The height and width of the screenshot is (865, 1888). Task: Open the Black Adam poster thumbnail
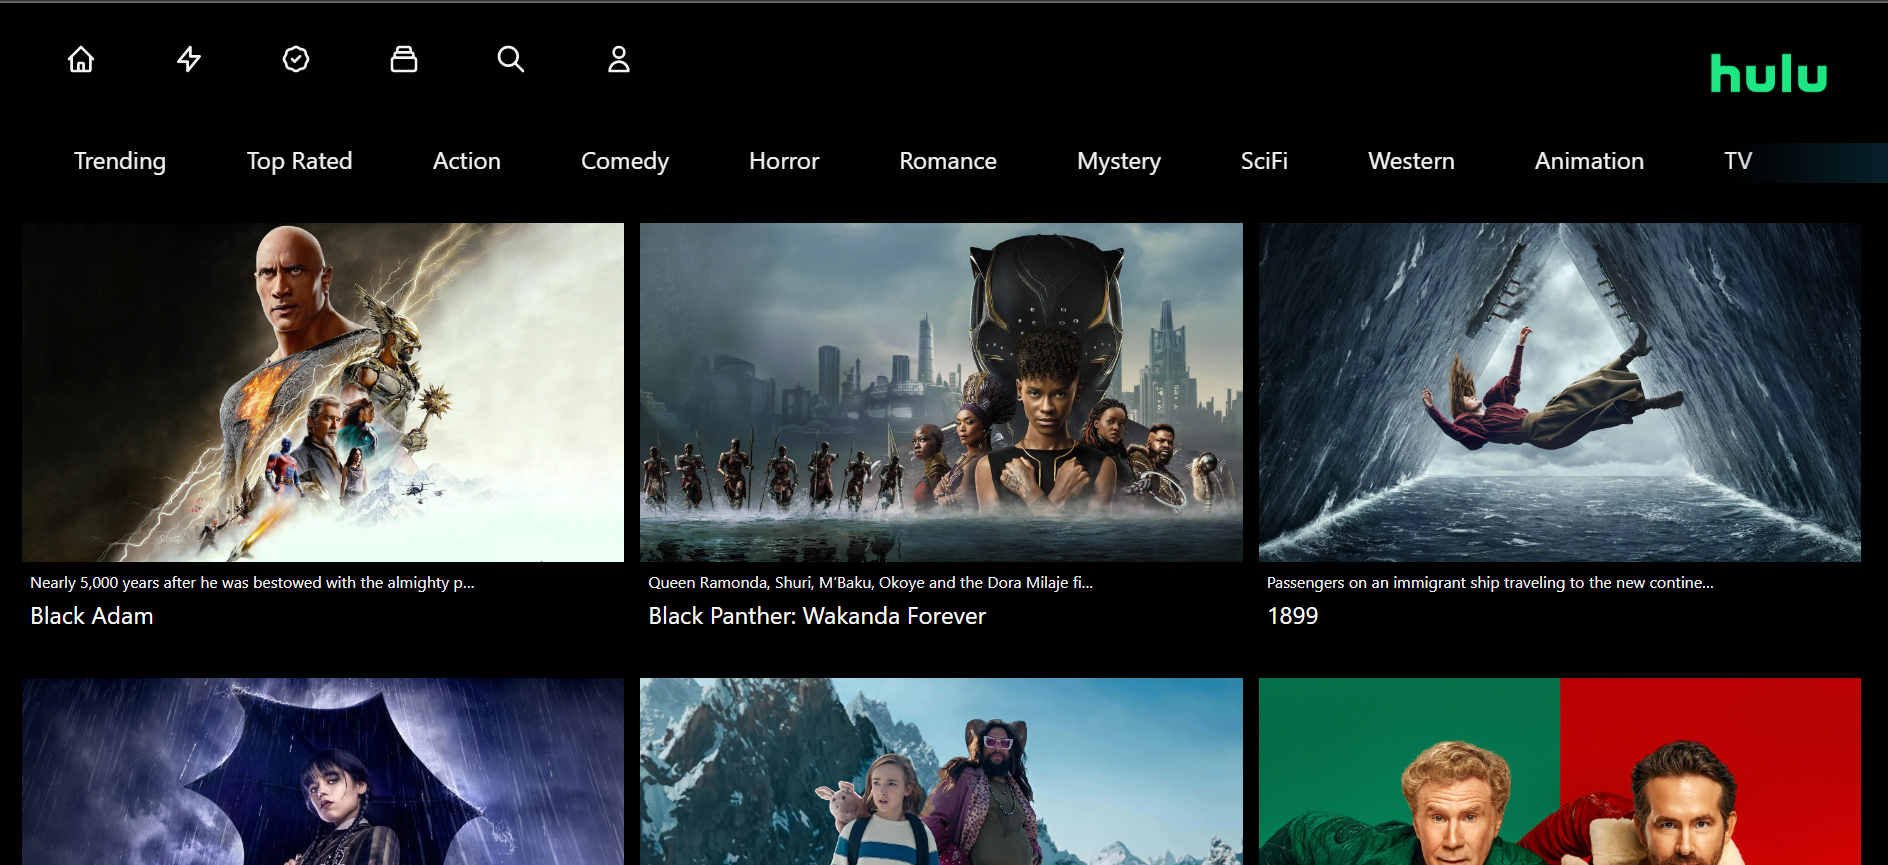(x=323, y=392)
